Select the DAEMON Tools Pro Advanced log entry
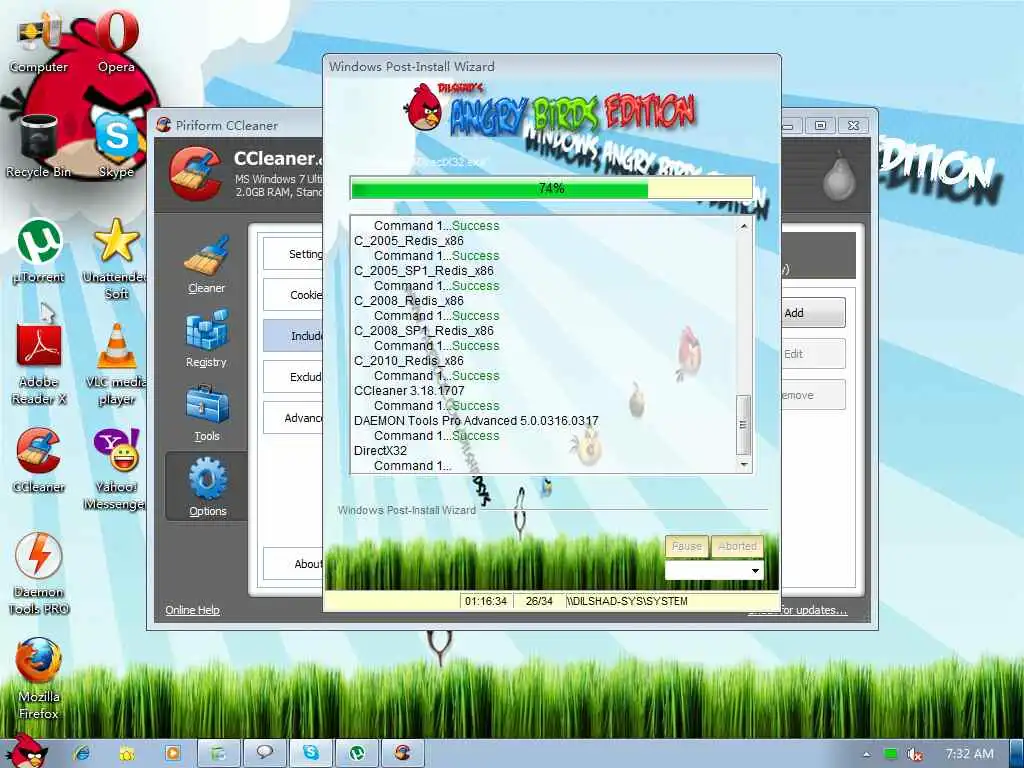This screenshot has height=768, width=1024. (x=476, y=421)
